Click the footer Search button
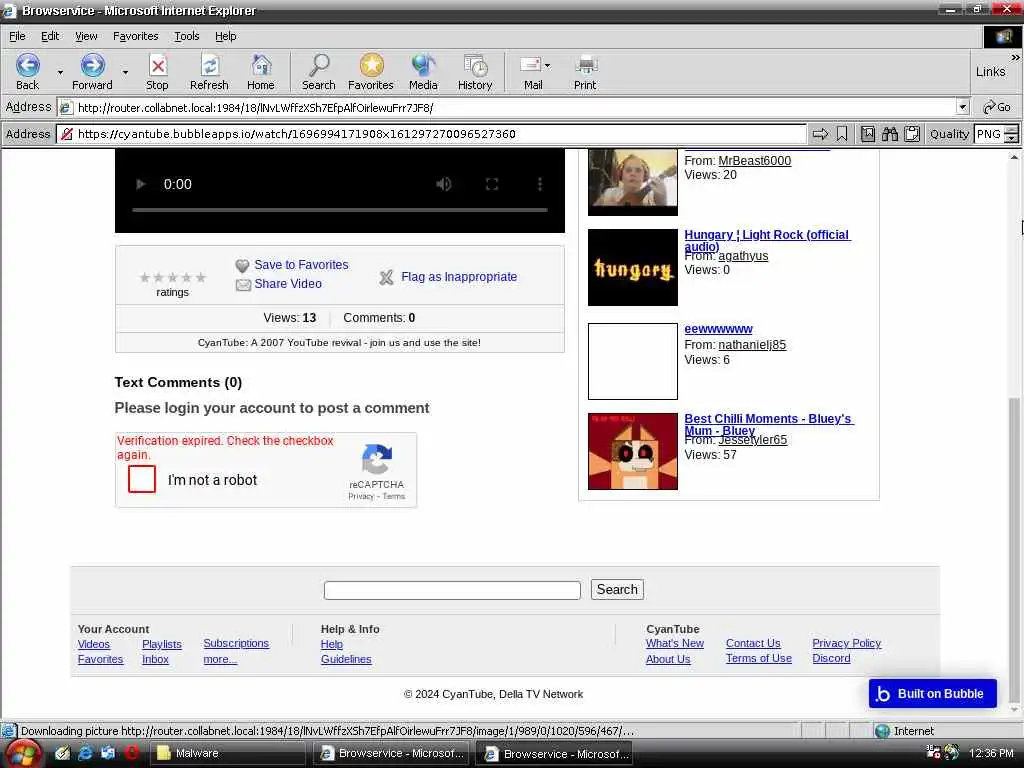Image resolution: width=1024 pixels, height=768 pixels. click(617, 589)
